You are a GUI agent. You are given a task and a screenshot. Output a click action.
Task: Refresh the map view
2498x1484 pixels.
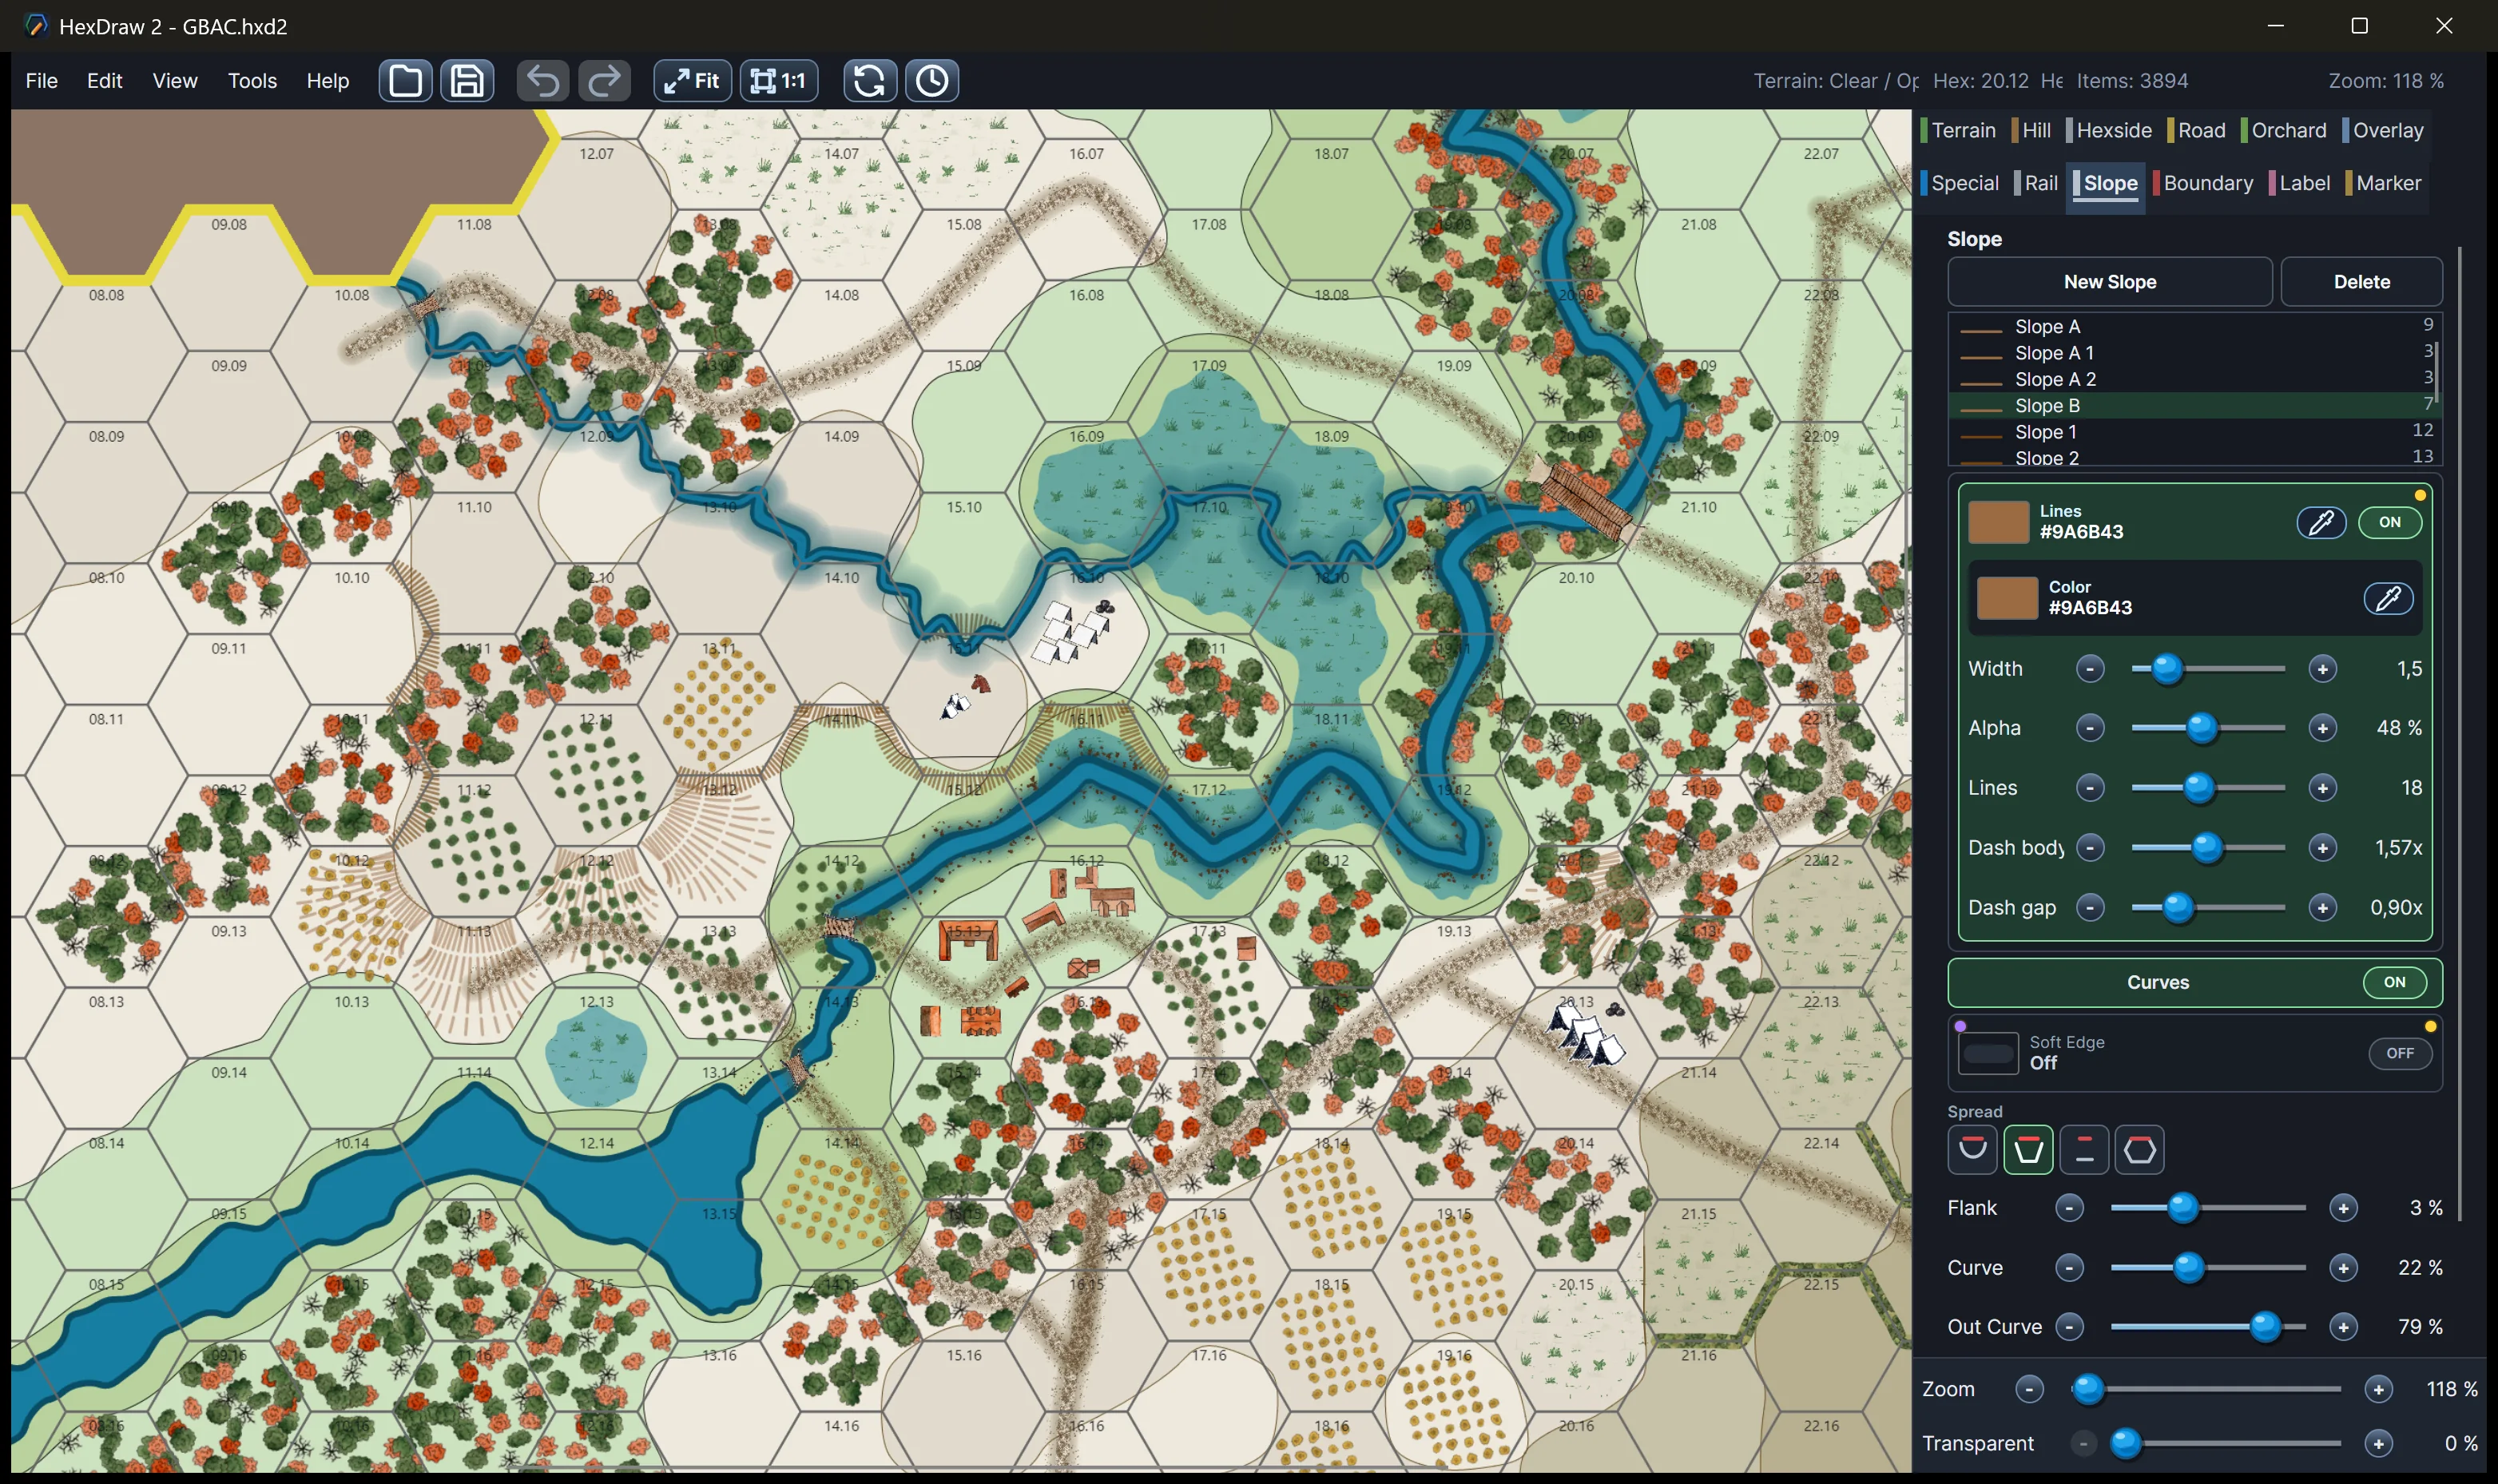click(869, 81)
